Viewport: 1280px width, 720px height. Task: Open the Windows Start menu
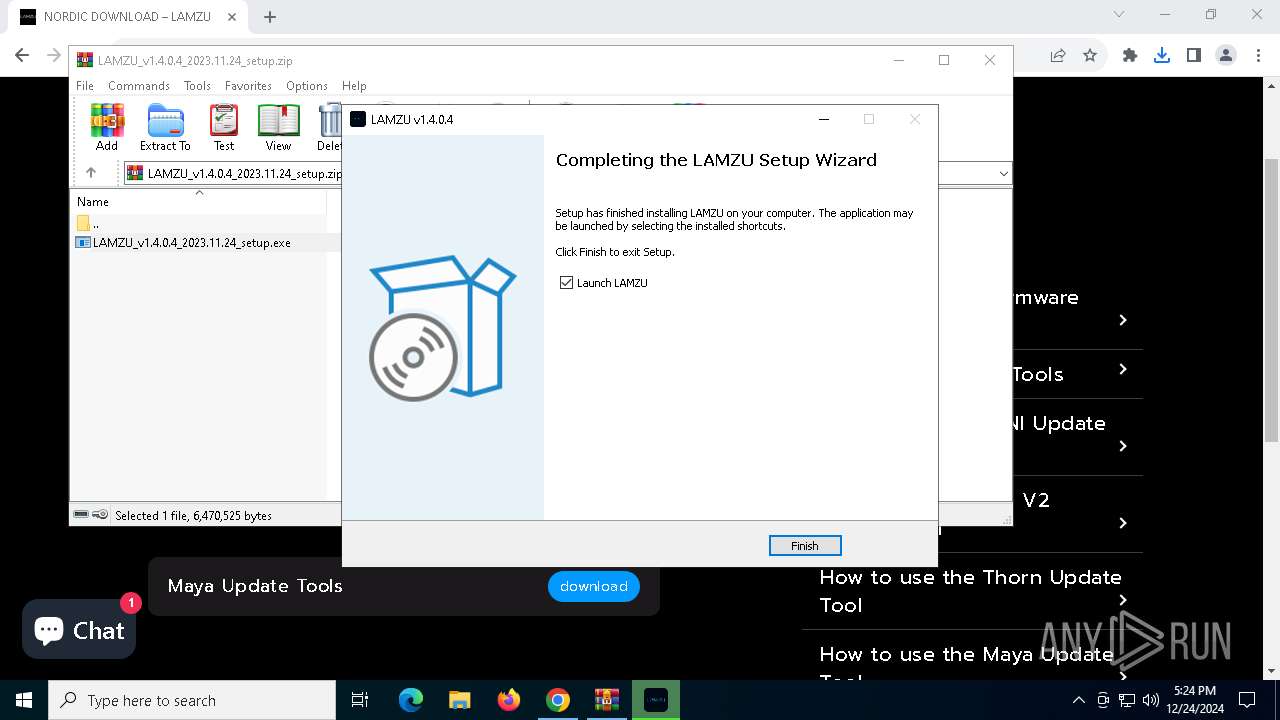pyautogui.click(x=24, y=700)
